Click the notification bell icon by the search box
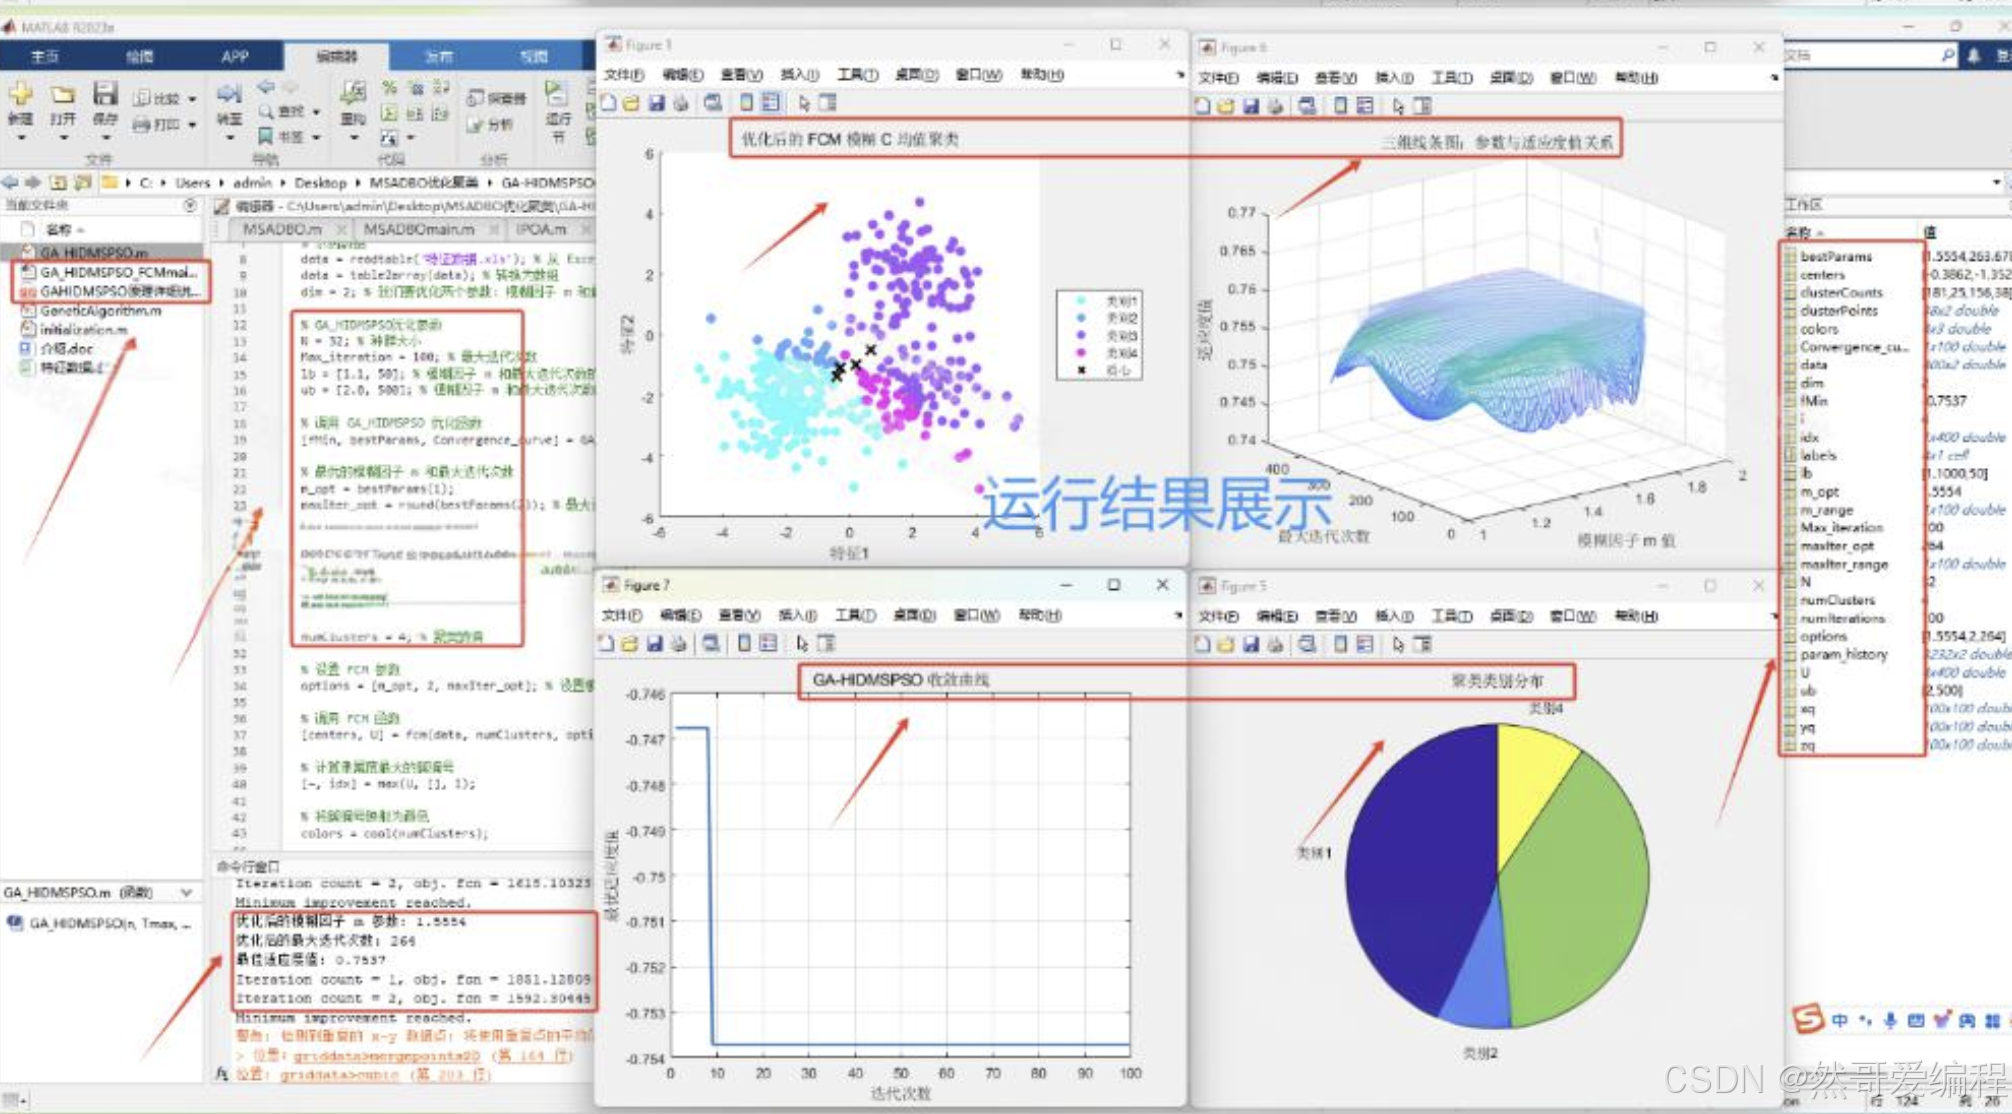This screenshot has height=1114, width=2012. (x=1973, y=56)
